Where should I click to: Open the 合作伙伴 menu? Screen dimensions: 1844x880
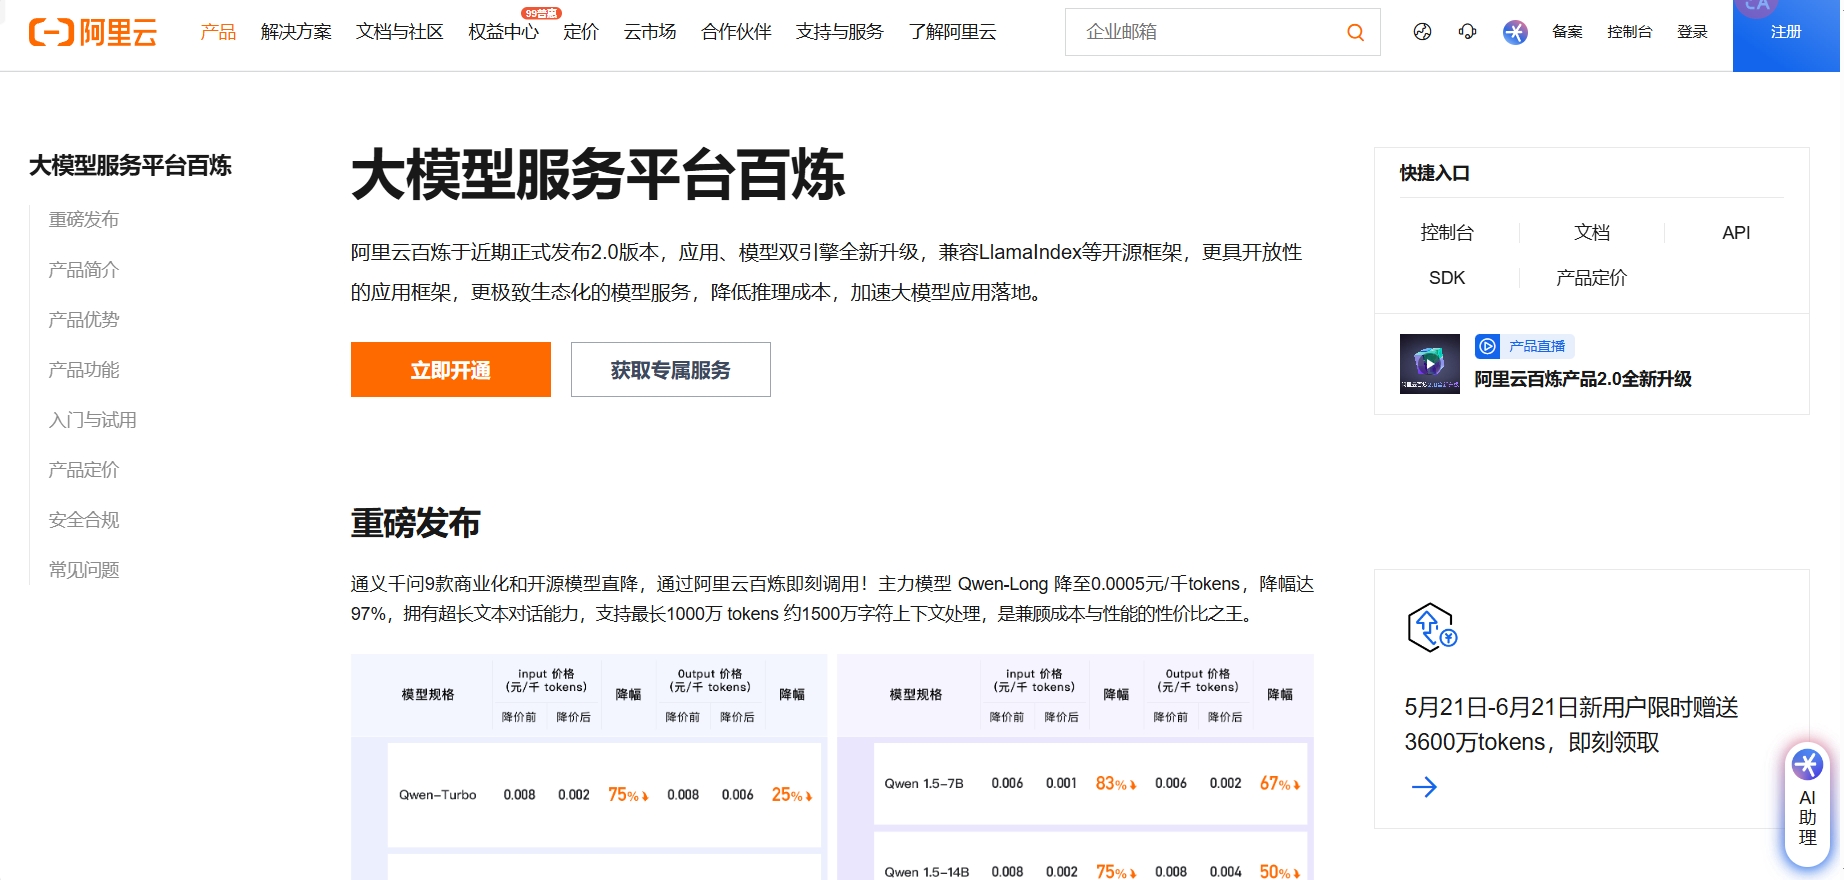pyautogui.click(x=736, y=32)
